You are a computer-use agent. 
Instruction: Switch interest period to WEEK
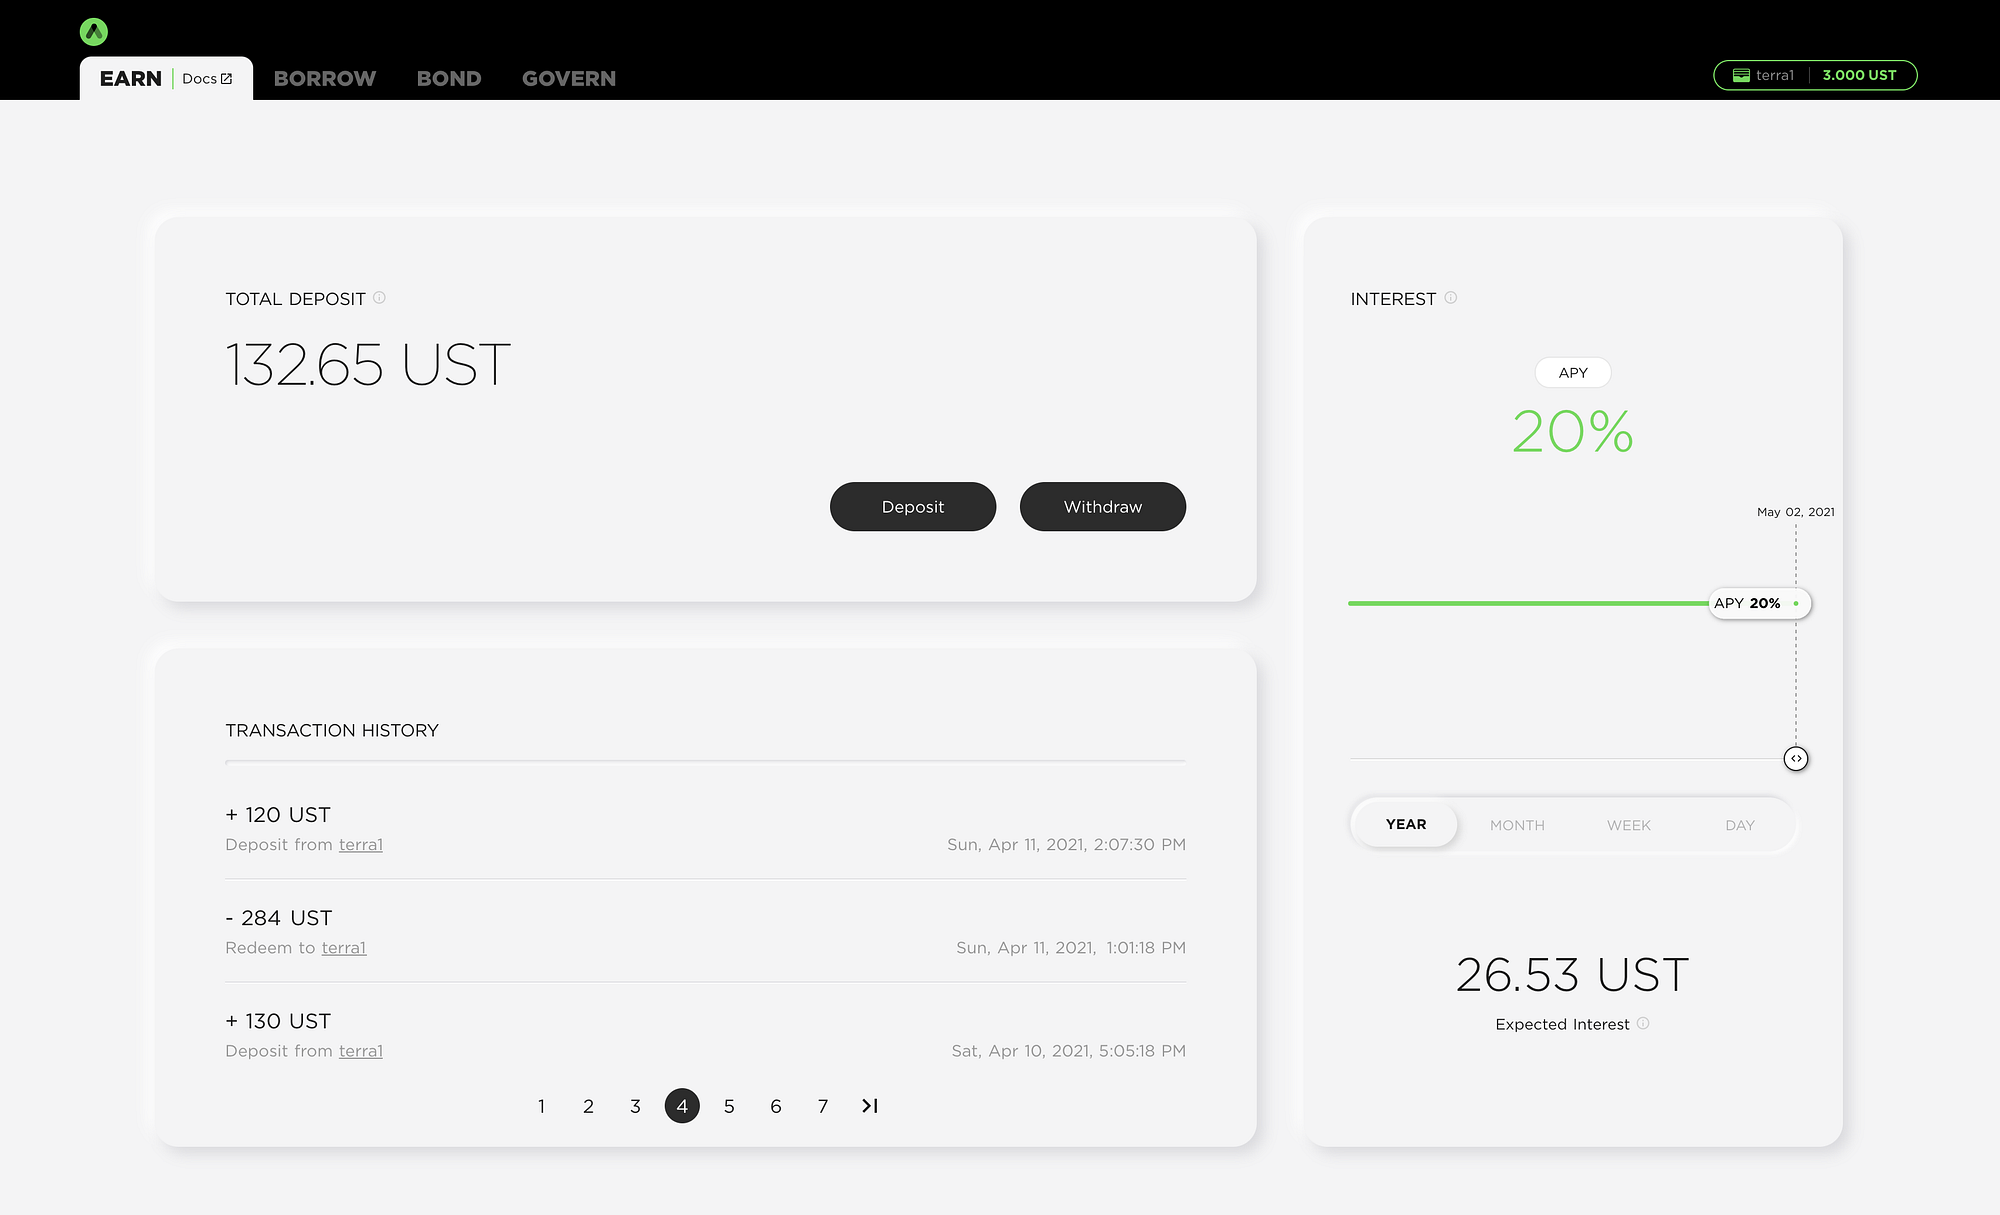[1628, 825]
